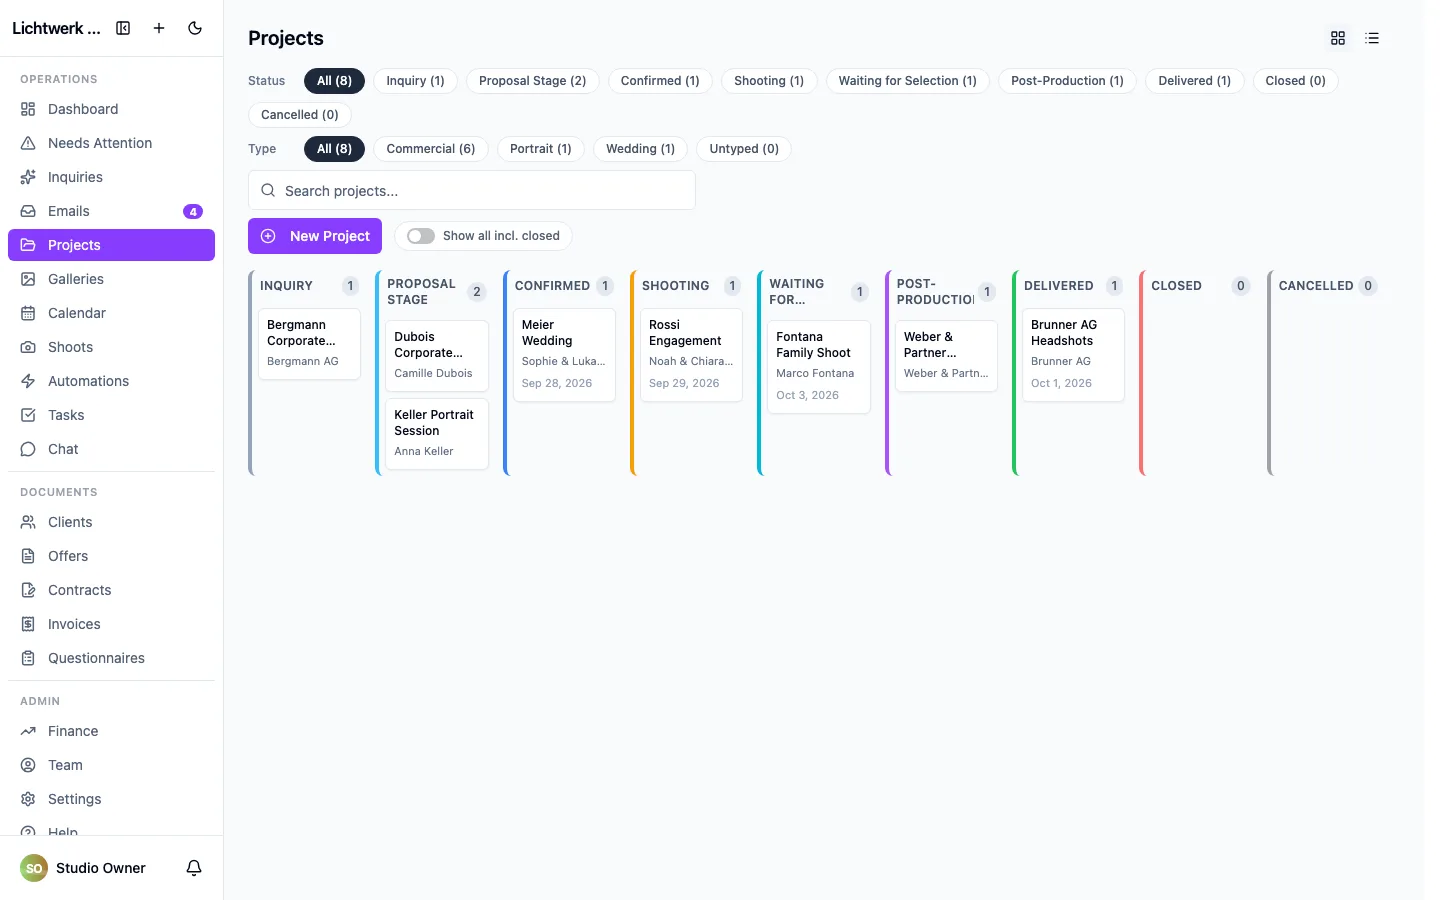This screenshot has height=900, width=1440.
Task: Open Bergmann Corporate project card
Action: [309, 344]
